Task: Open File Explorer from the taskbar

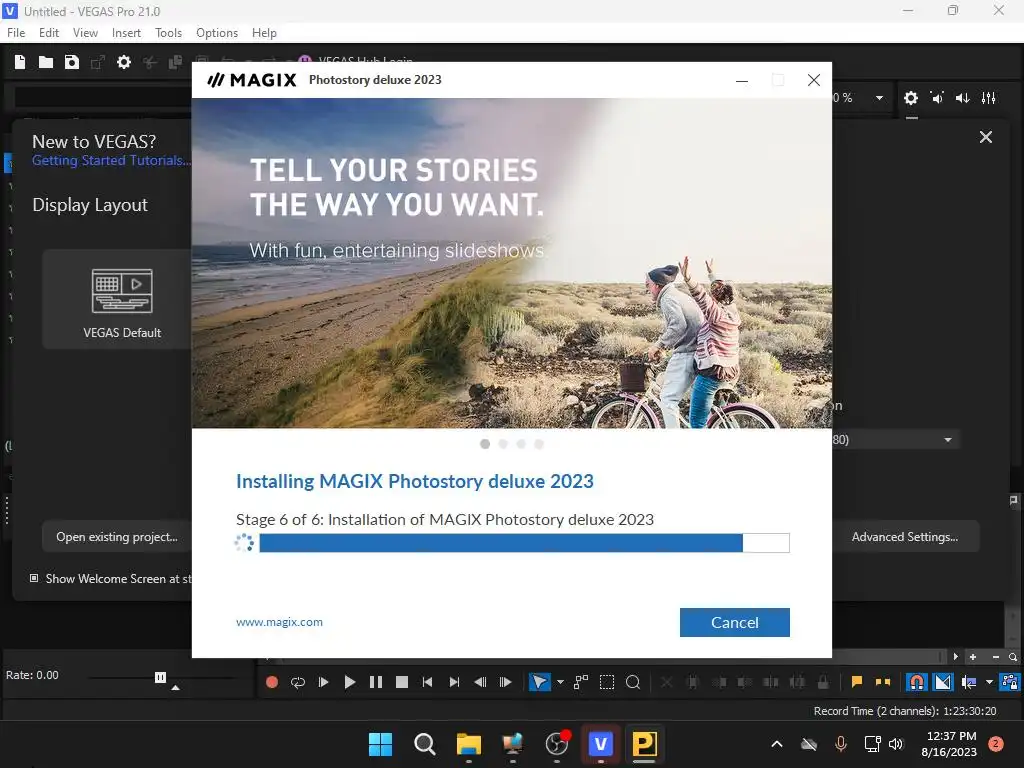Action: [468, 744]
